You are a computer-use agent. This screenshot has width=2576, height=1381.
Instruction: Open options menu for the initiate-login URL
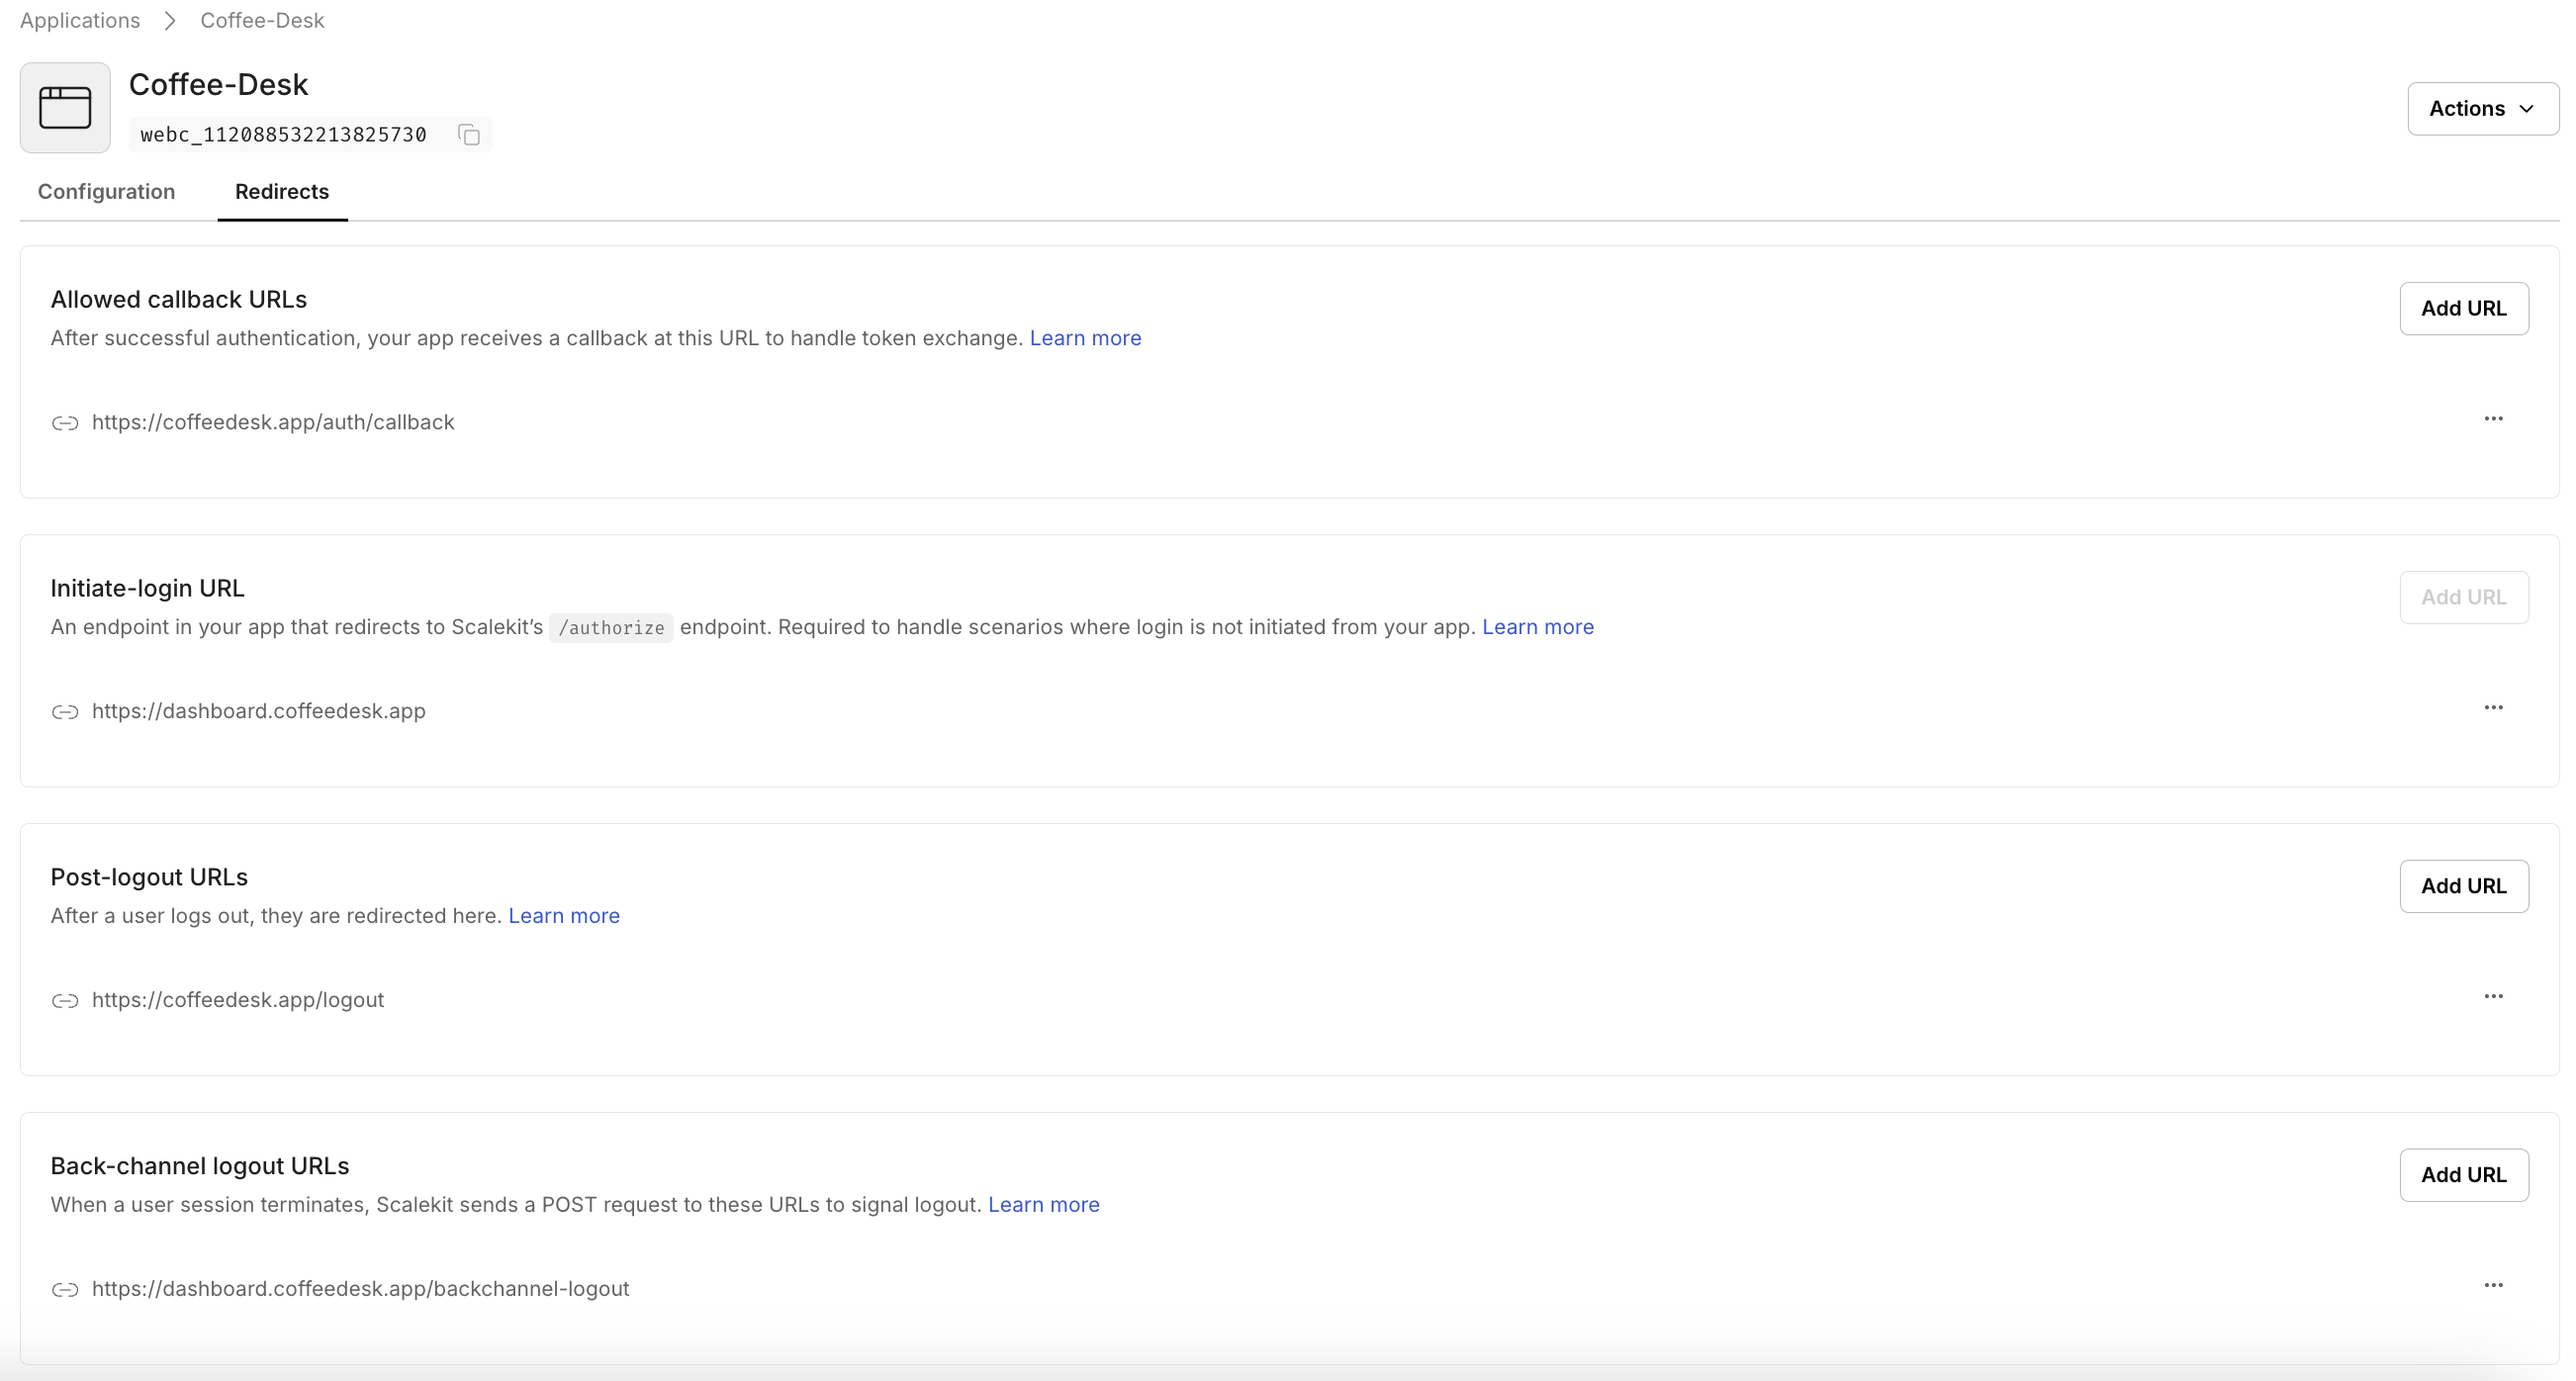pyautogui.click(x=2494, y=707)
